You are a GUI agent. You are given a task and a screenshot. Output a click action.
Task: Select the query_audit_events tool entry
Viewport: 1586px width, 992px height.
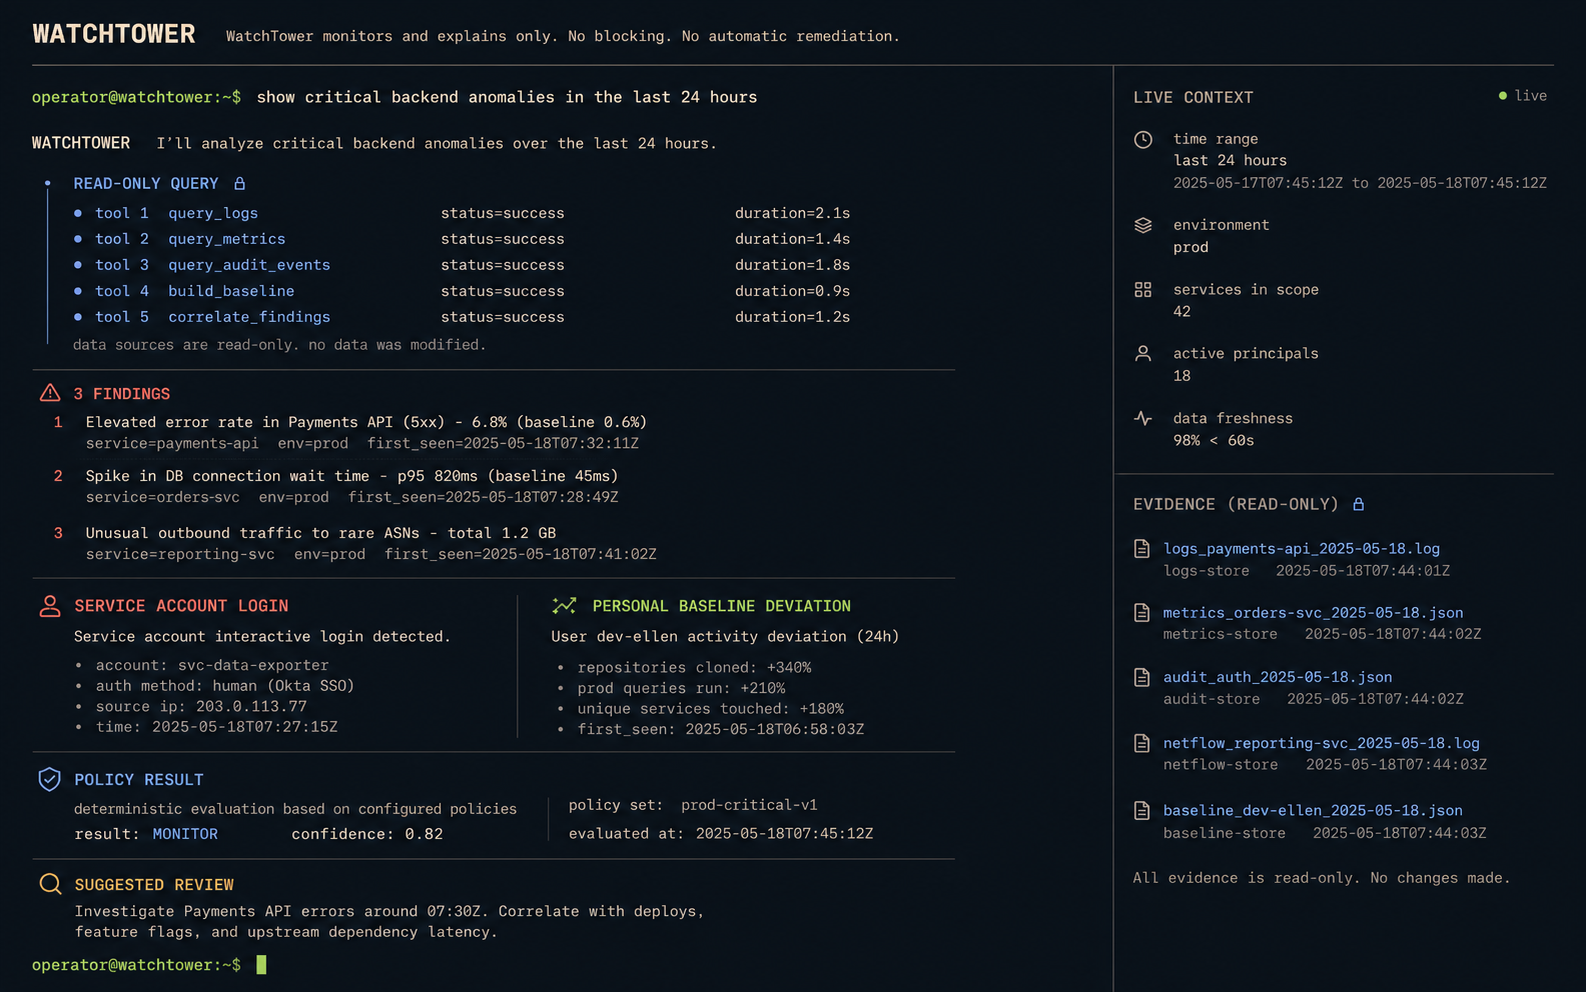249,265
